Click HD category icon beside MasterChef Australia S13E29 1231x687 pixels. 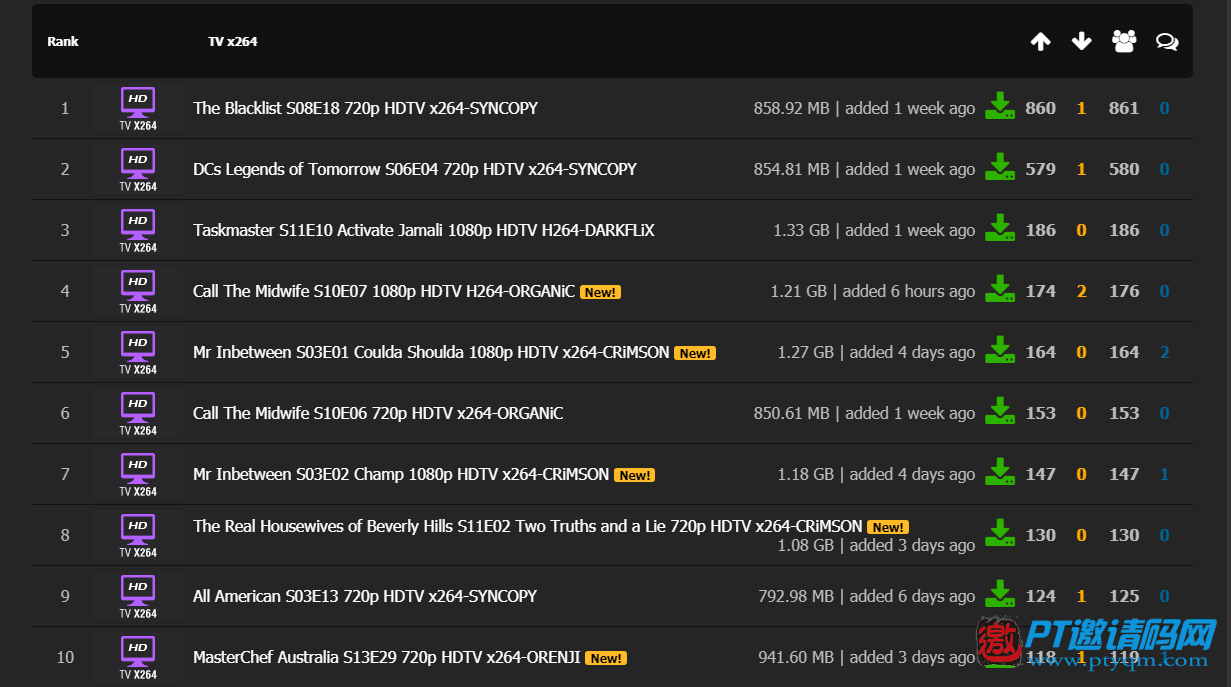(x=138, y=657)
